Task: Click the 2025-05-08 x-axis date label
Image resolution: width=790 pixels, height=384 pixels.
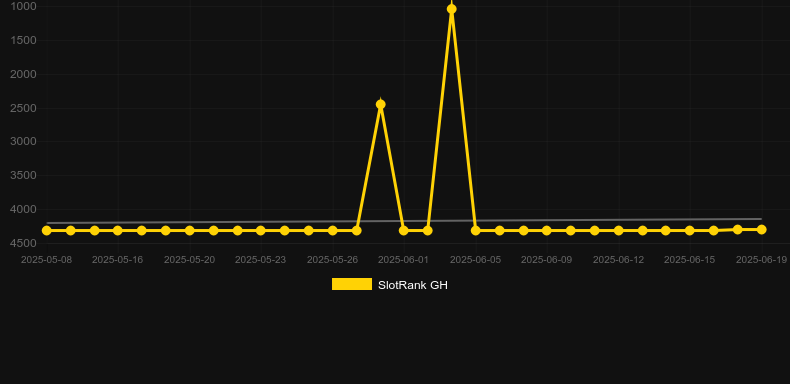Action: pyautogui.click(x=46, y=260)
